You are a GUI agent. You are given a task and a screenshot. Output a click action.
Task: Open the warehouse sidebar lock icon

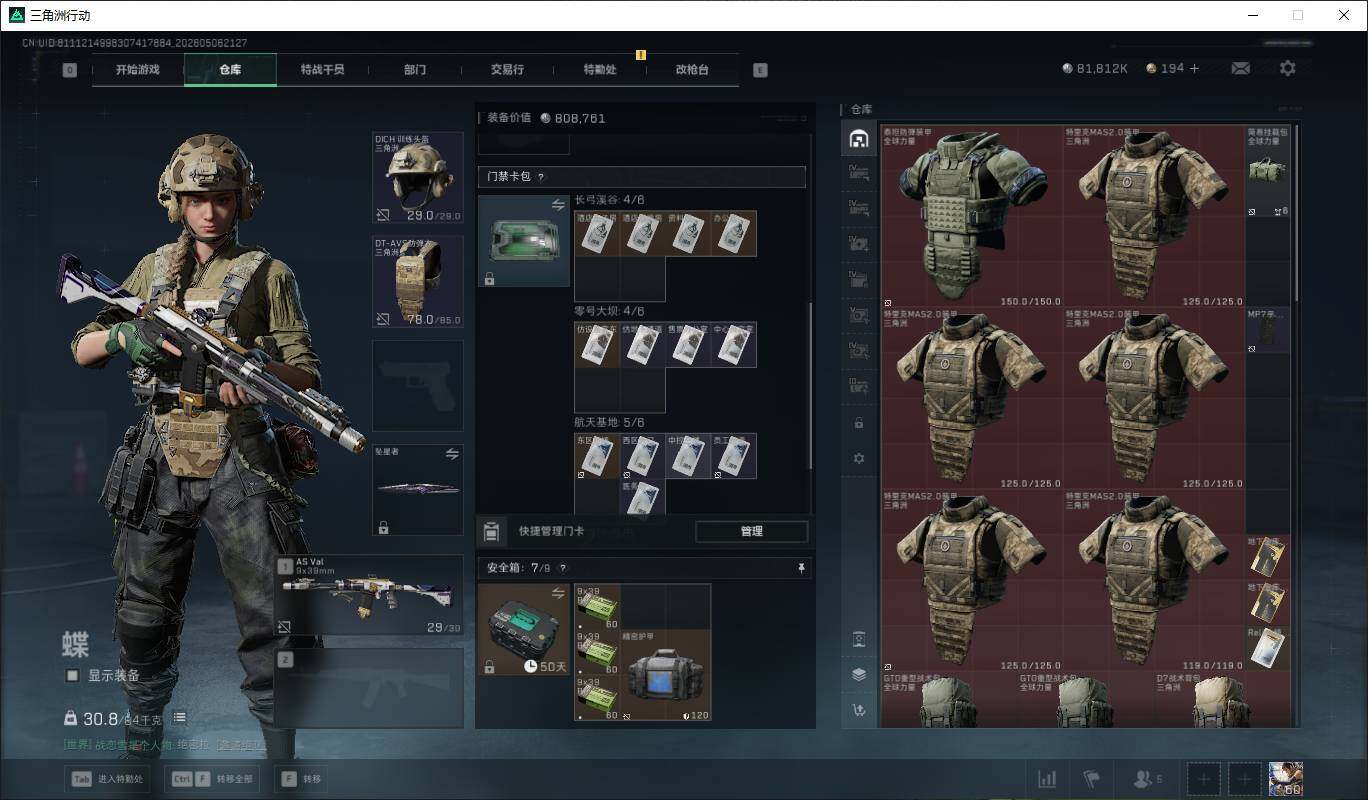coord(858,423)
